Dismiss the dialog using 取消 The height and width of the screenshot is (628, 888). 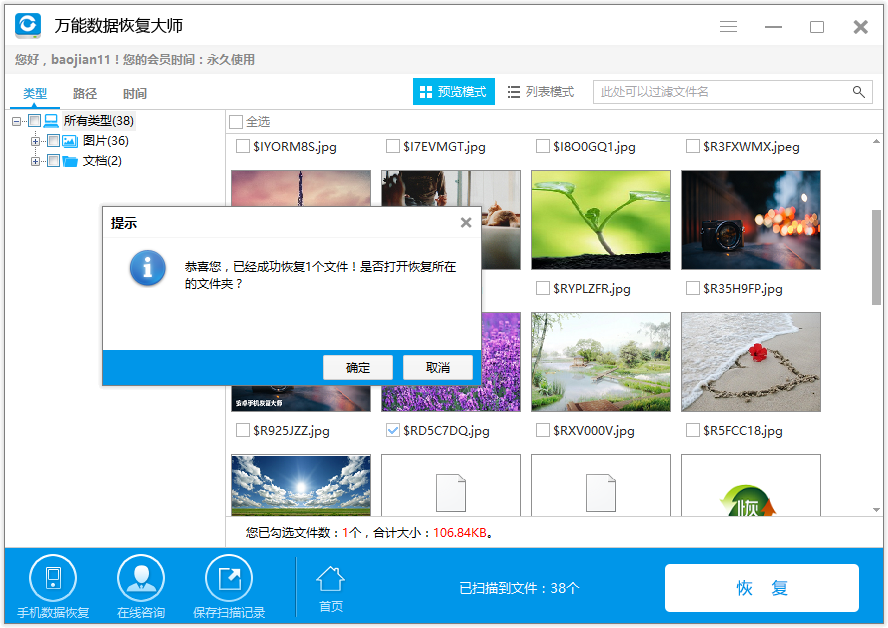(x=437, y=367)
